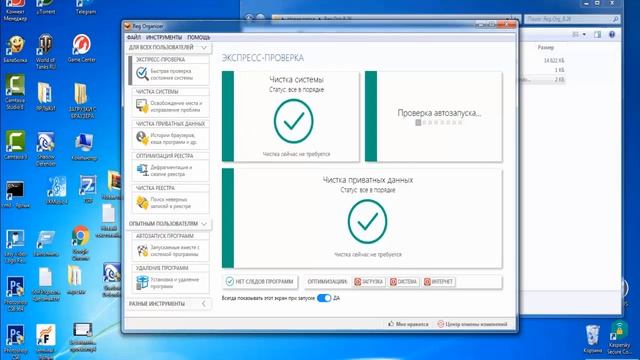Click the Чистка приватных данных checkmark circle

click(x=367, y=222)
